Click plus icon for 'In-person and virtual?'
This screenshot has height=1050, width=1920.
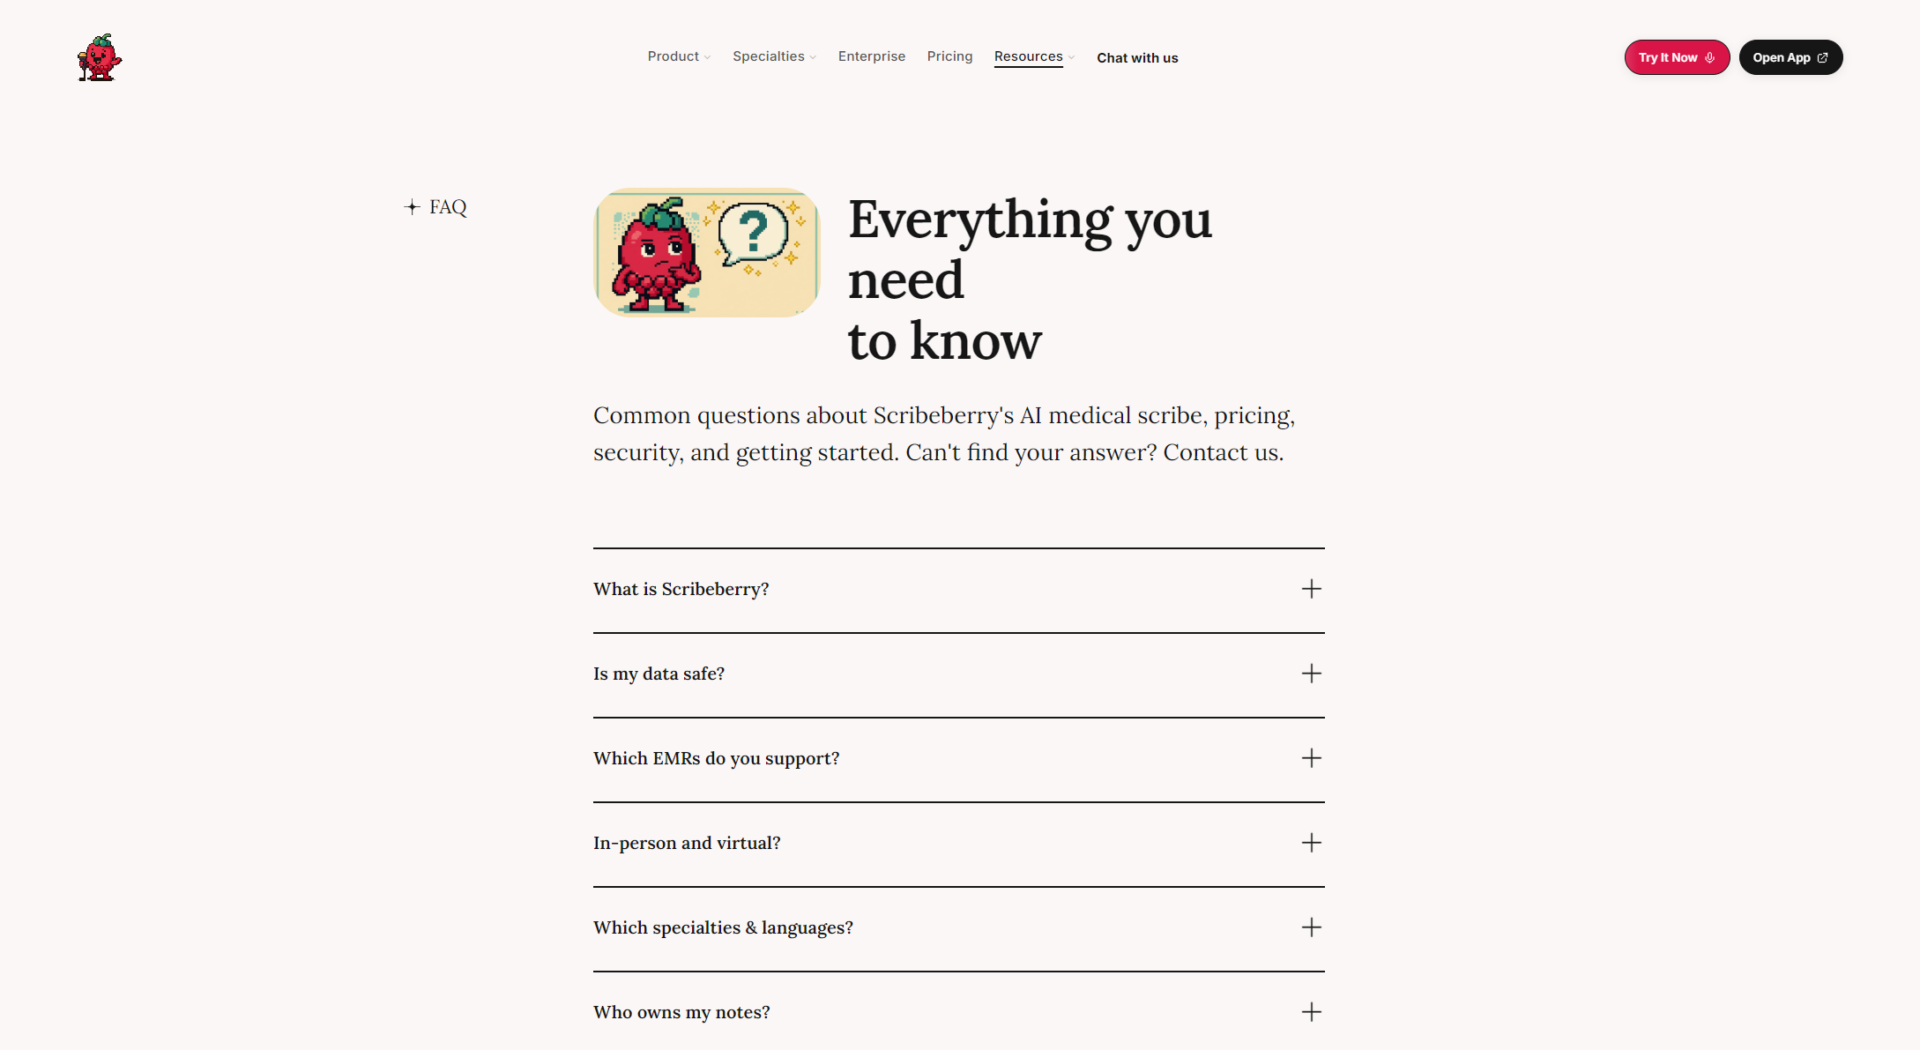(x=1311, y=843)
